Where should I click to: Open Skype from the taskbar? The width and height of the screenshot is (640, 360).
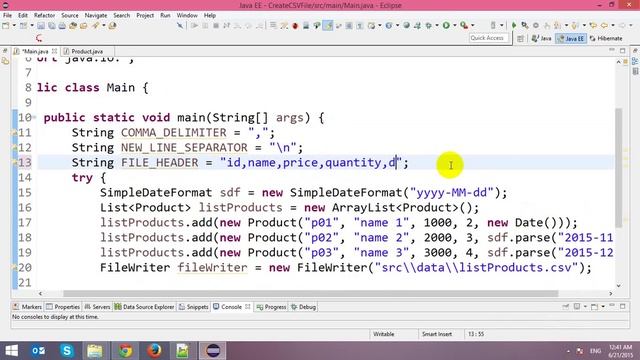click(67, 351)
